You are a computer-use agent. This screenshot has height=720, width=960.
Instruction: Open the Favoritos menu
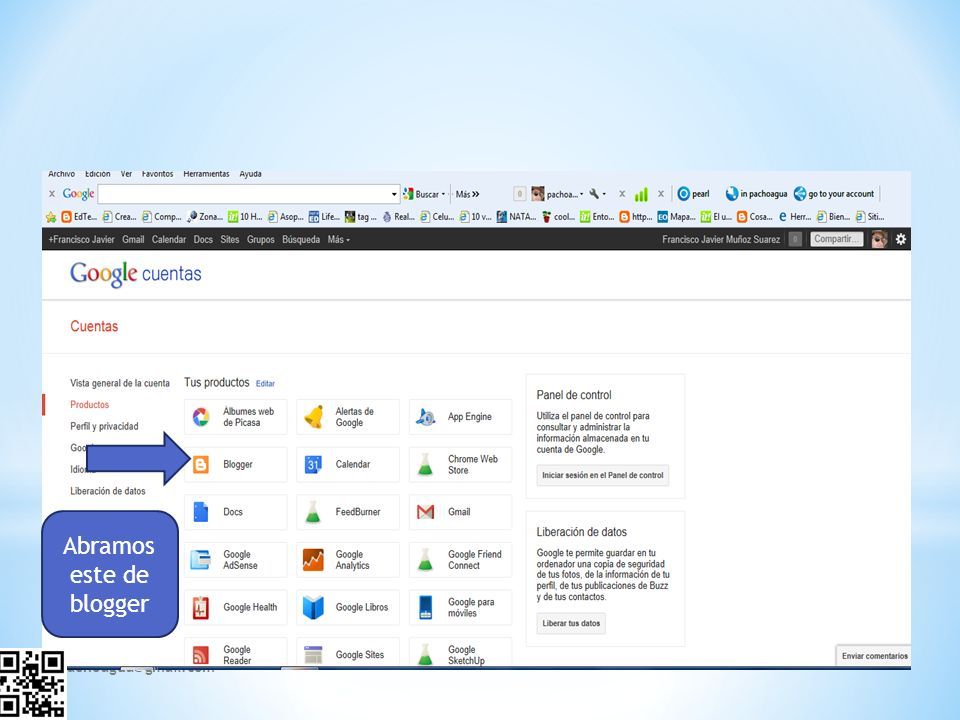tap(157, 174)
